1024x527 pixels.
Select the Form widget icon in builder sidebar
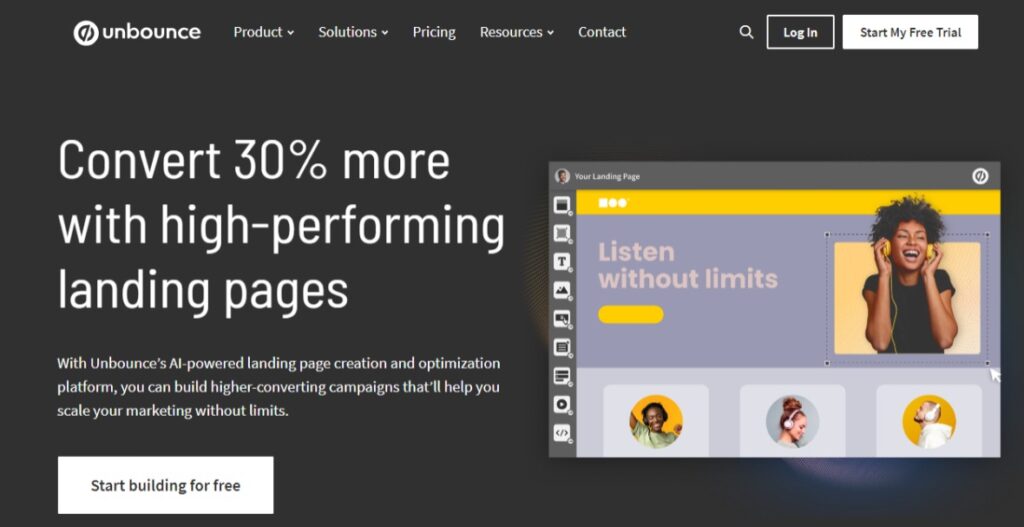(x=562, y=347)
